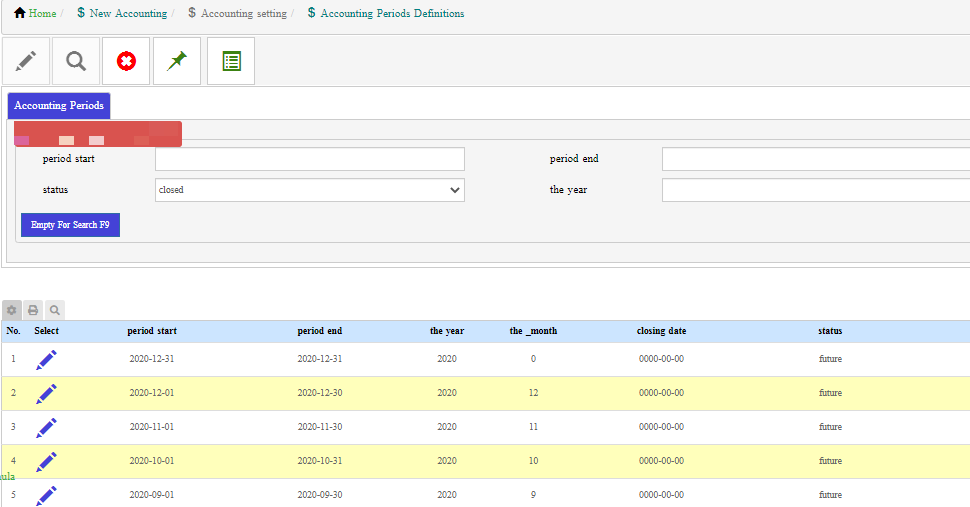The height and width of the screenshot is (507, 970).
Task: Click the grid settings gear icon
Action: click(x=12, y=310)
